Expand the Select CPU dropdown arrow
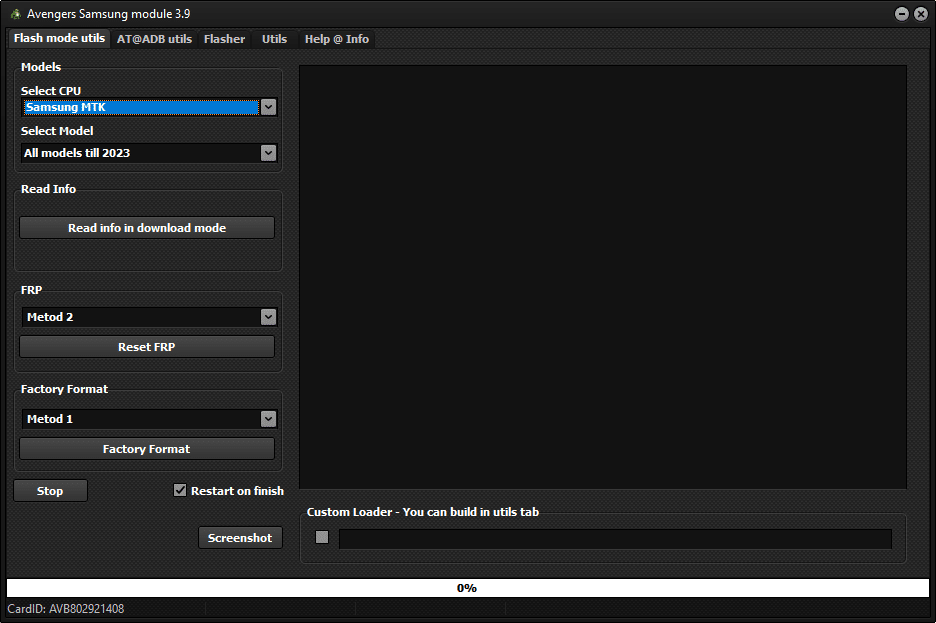The height and width of the screenshot is (623, 936). tap(269, 107)
